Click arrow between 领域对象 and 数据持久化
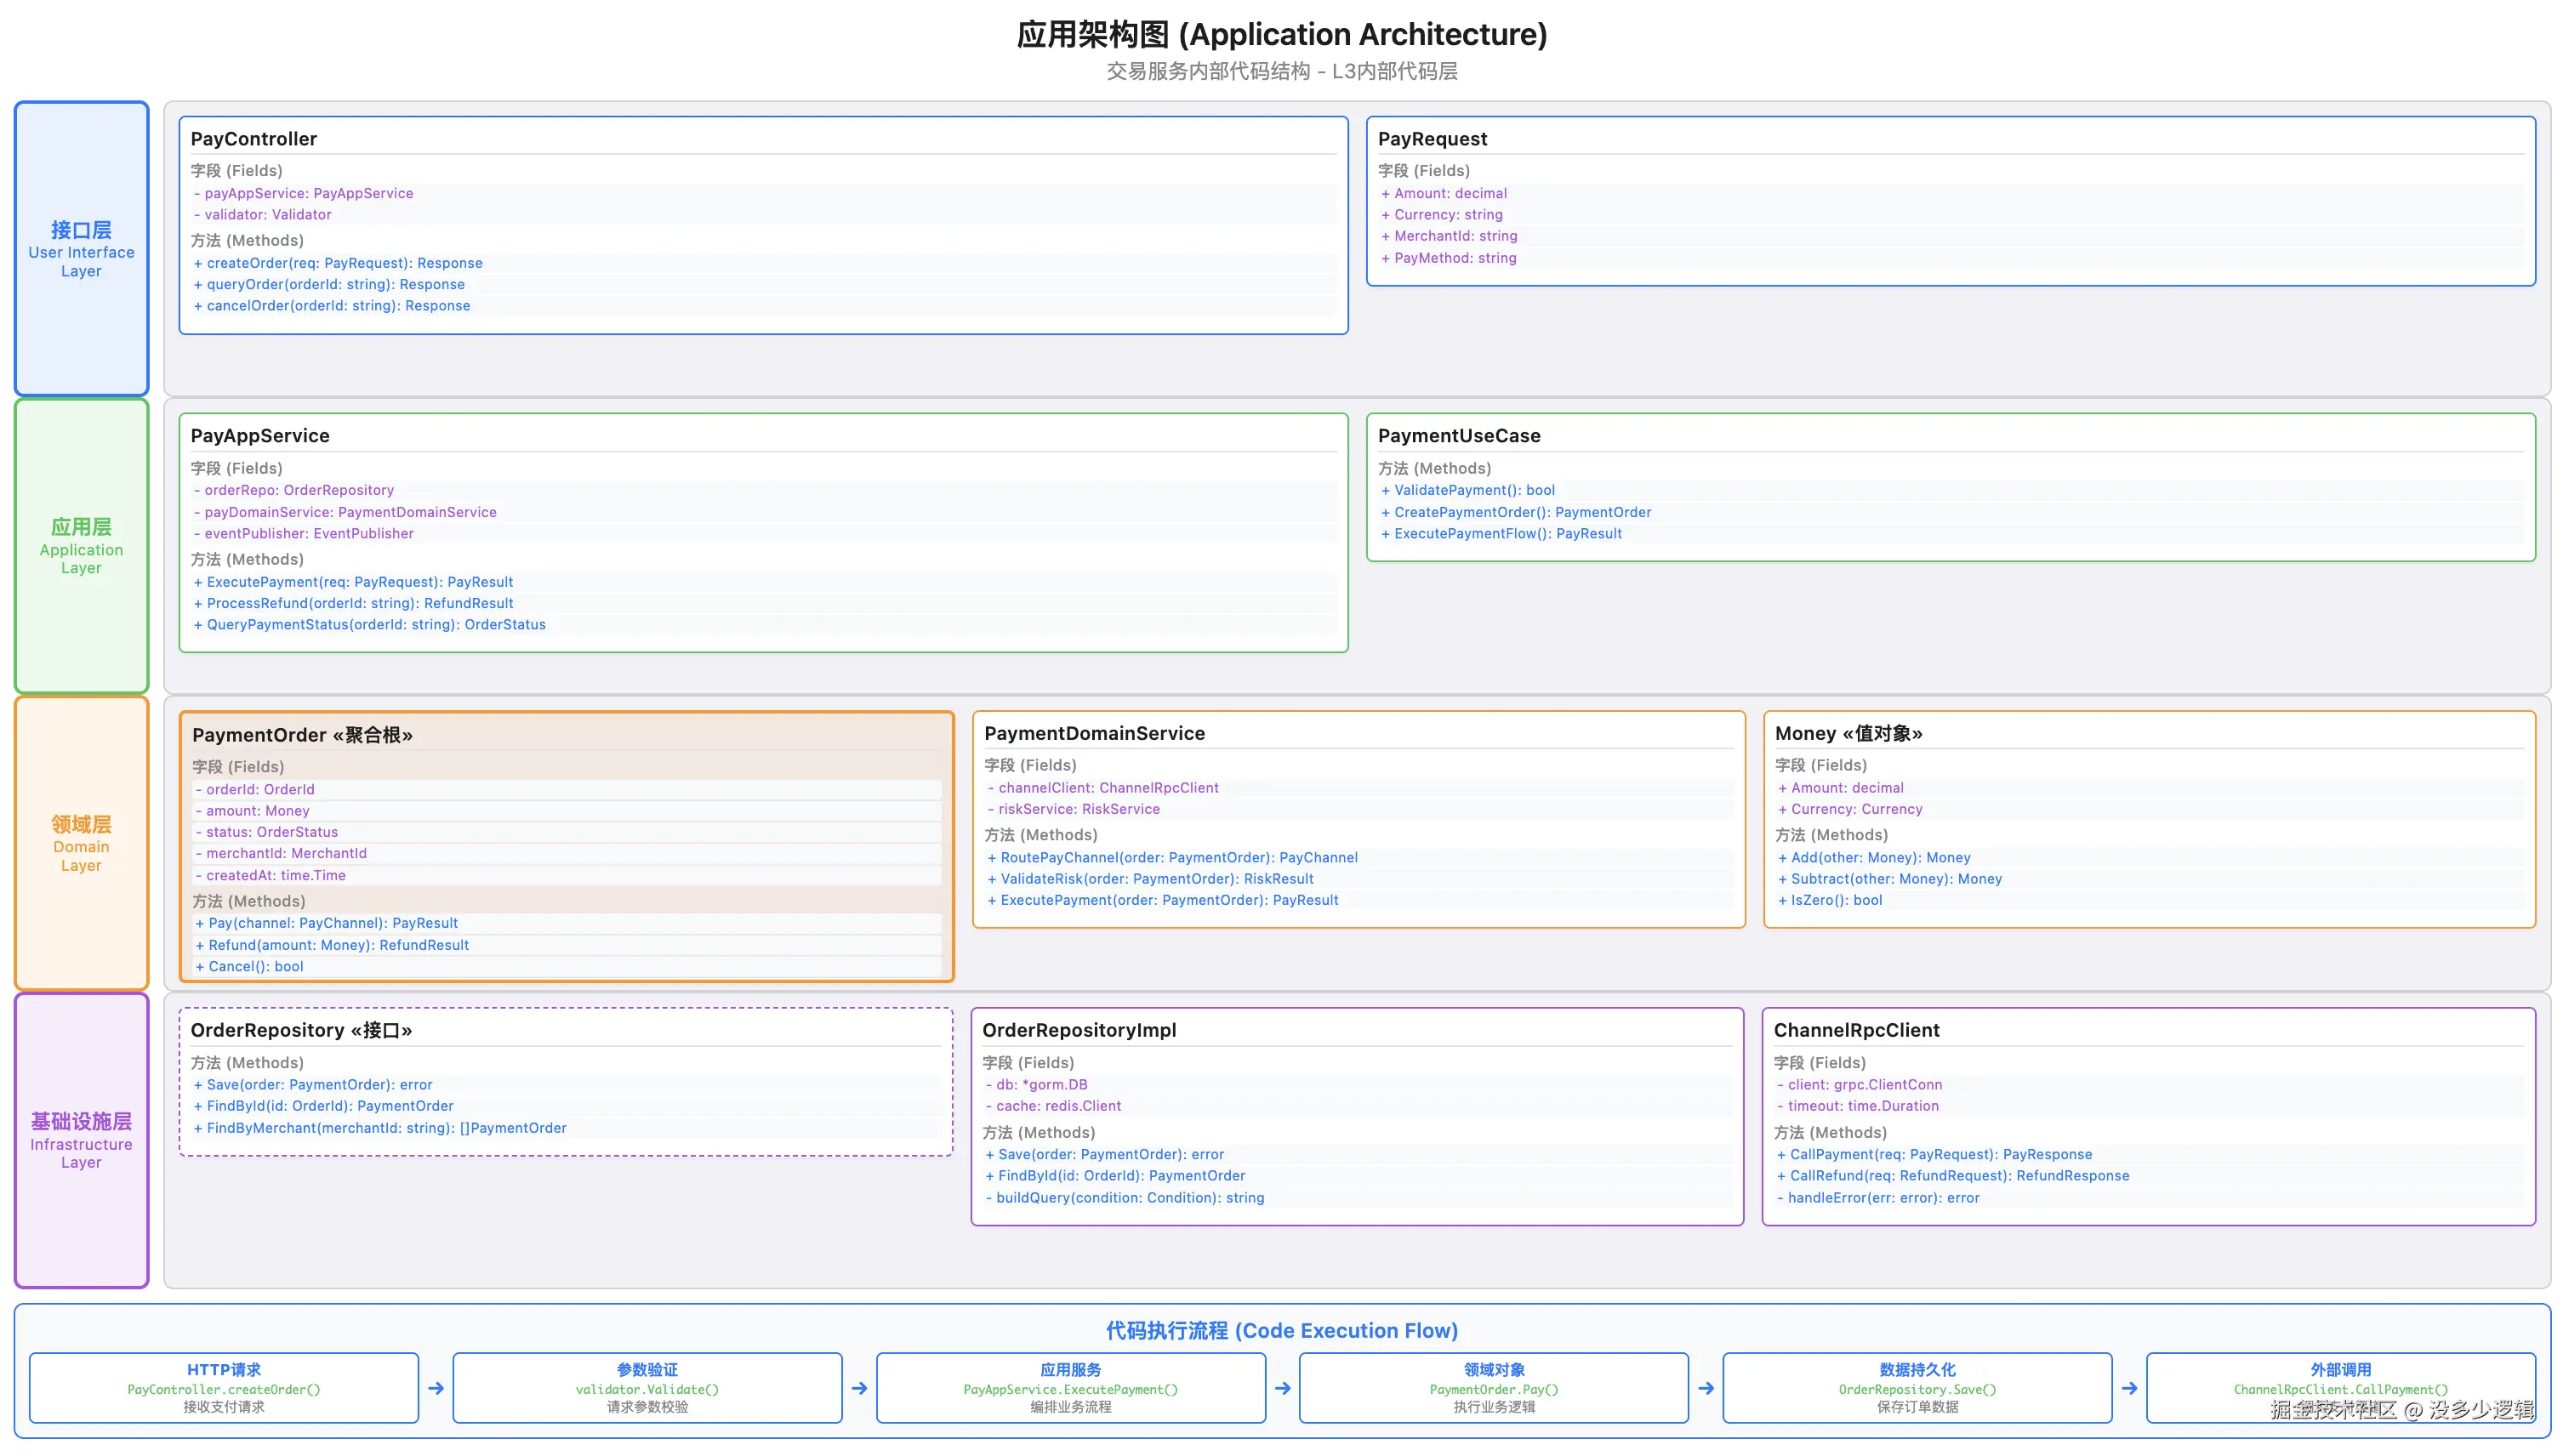The image size is (2569, 1456). click(1706, 1388)
